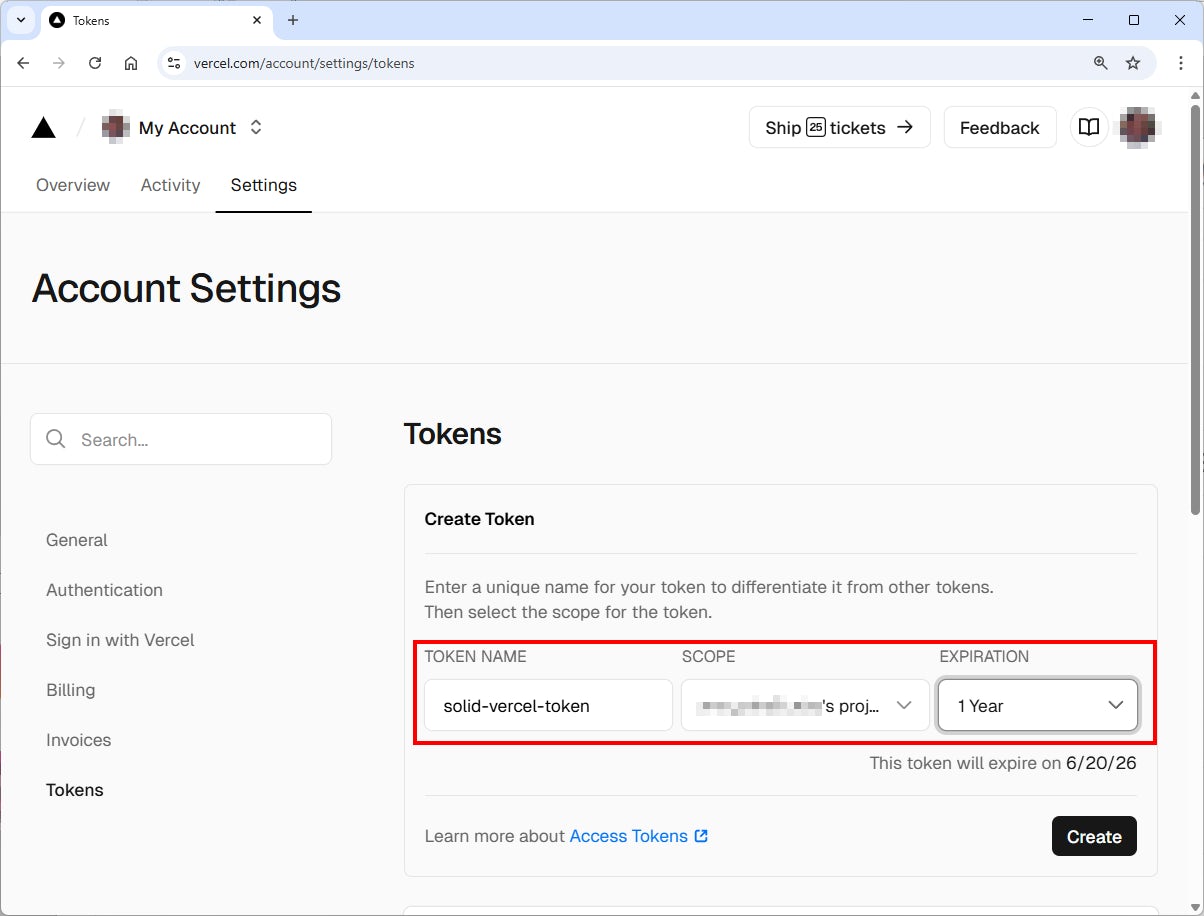The width and height of the screenshot is (1204, 916).
Task: Click the page scrollbar on the right
Action: (x=1196, y=300)
